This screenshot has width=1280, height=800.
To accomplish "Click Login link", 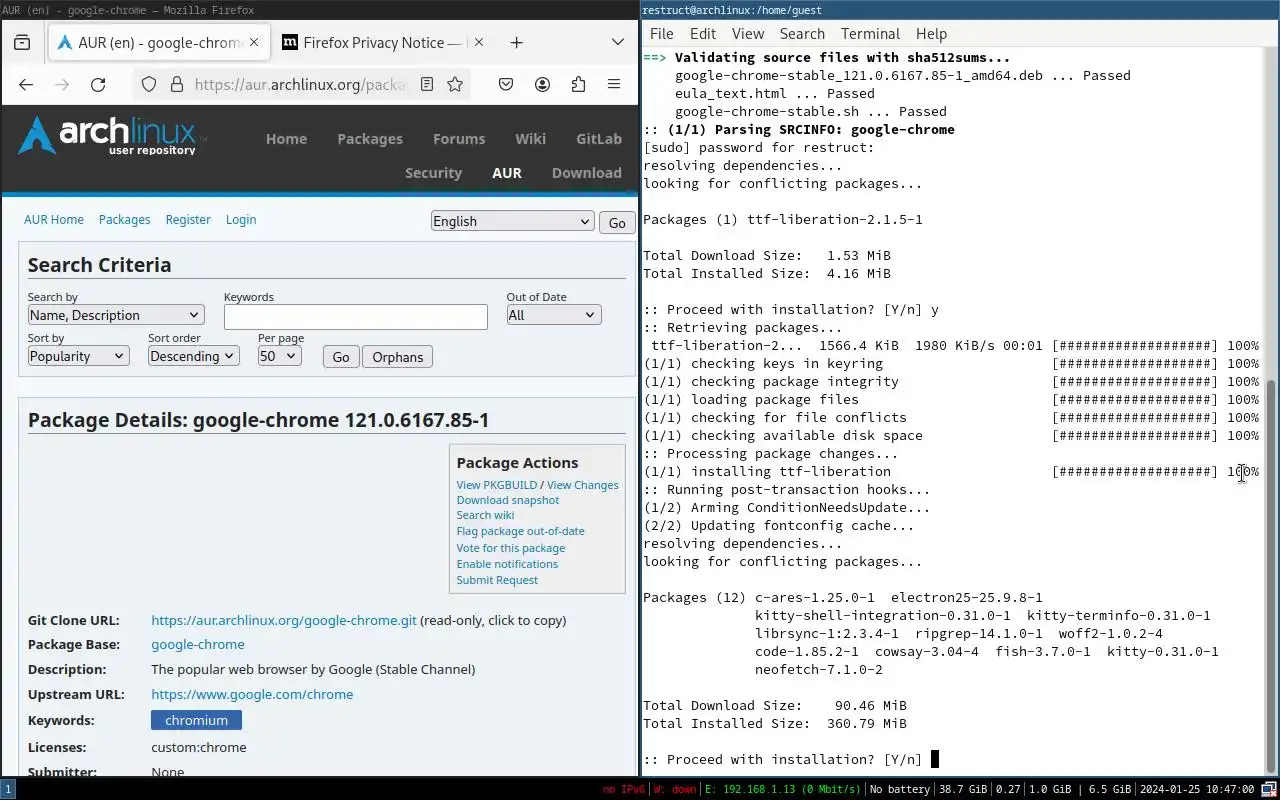I will (241, 220).
